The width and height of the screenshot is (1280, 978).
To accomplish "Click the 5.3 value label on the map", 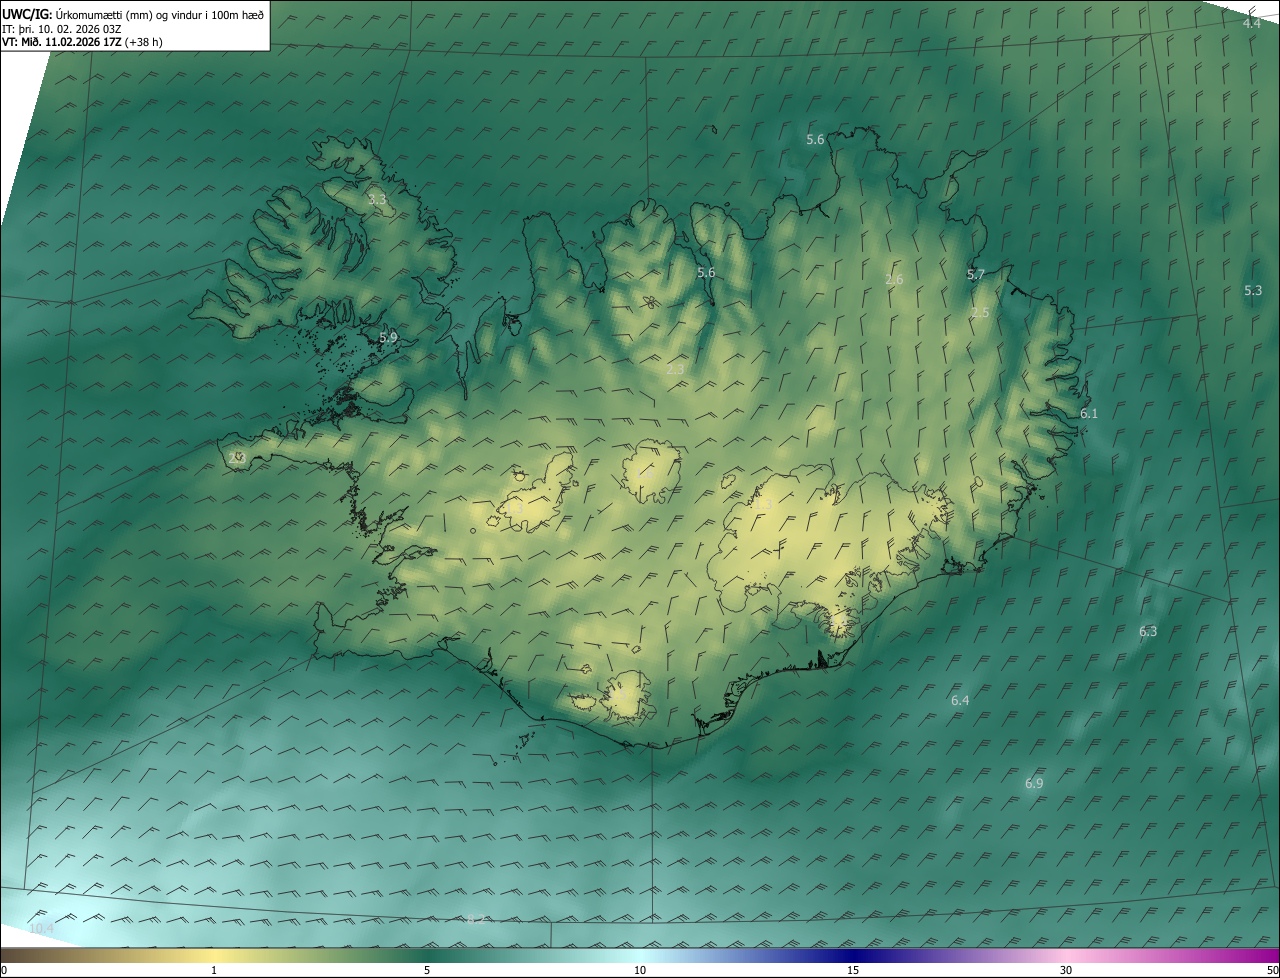I will click(1253, 290).
